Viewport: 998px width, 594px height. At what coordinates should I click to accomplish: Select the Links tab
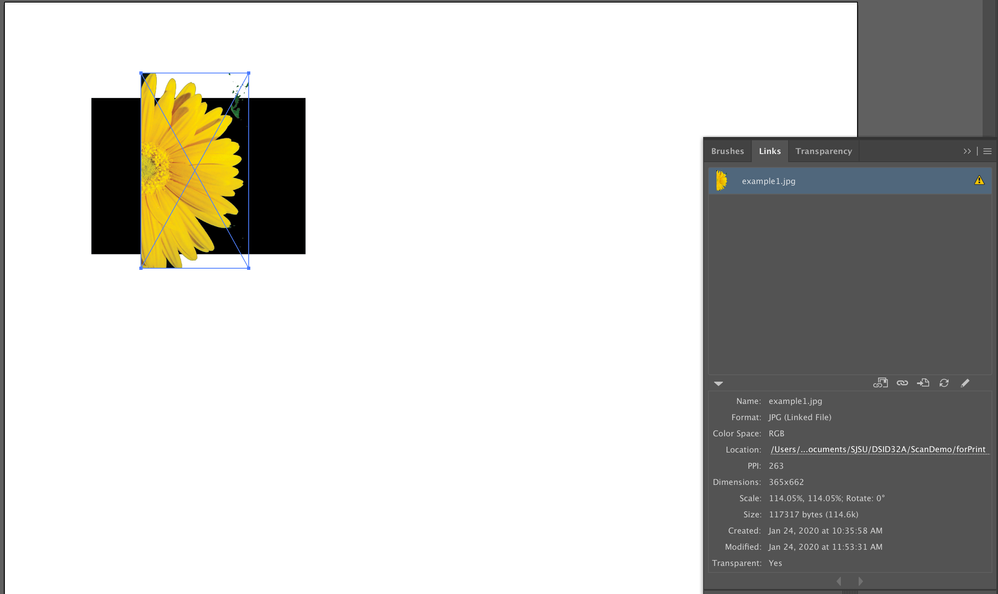[x=770, y=151]
